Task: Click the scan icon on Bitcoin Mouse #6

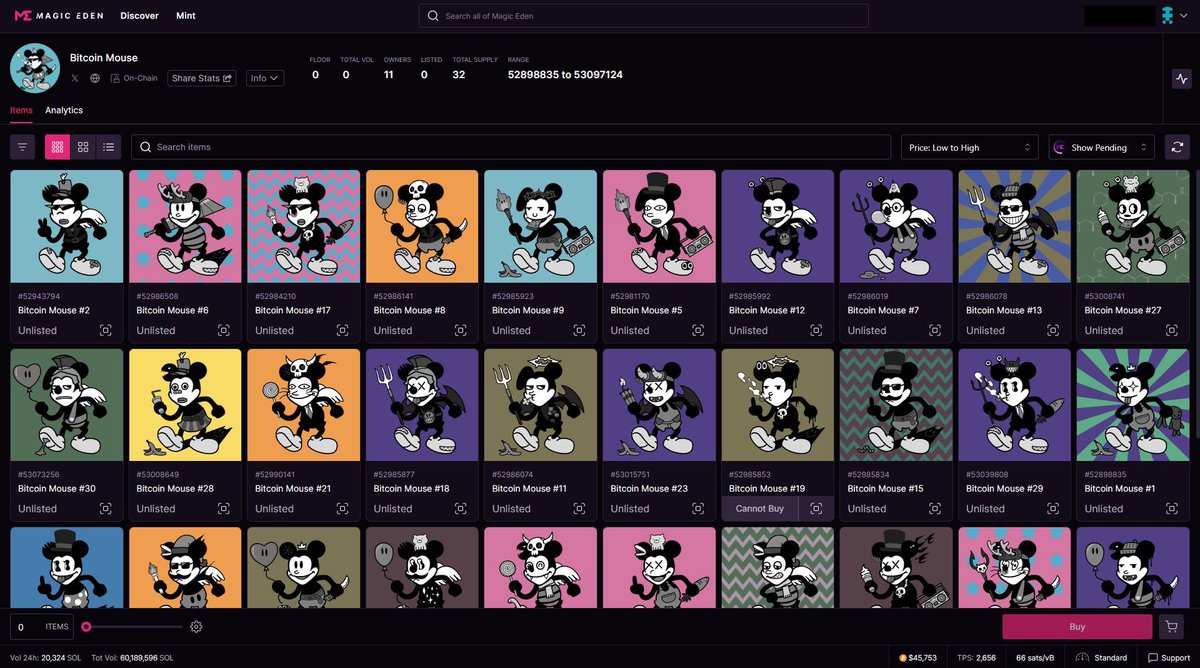Action: [224, 330]
